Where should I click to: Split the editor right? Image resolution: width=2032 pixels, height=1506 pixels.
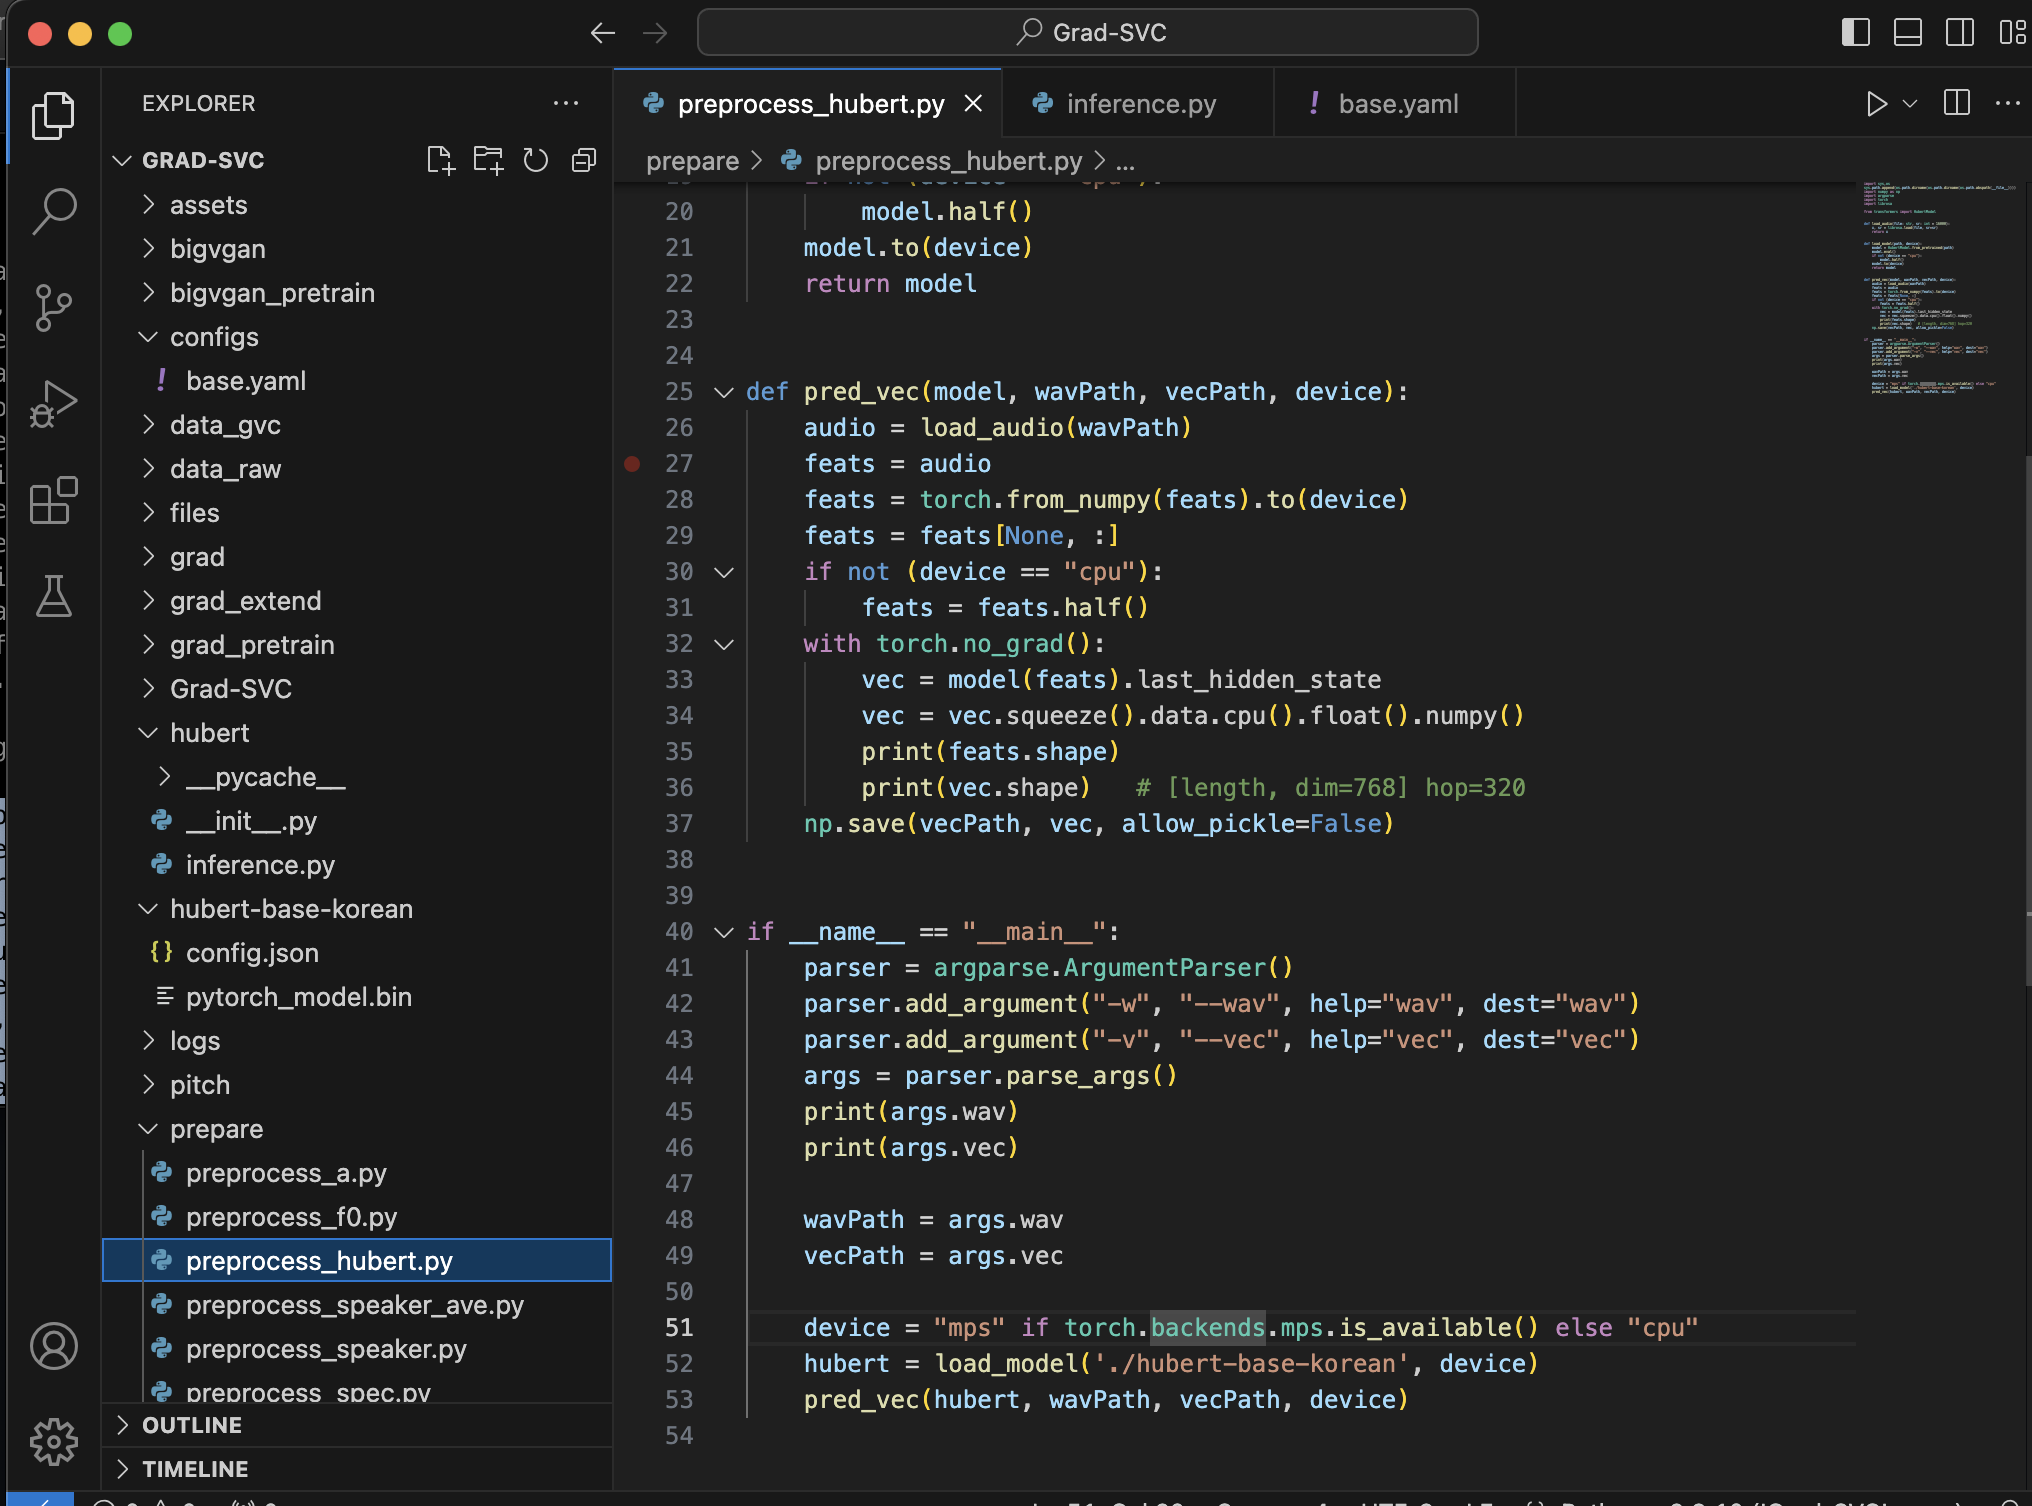tap(1957, 103)
